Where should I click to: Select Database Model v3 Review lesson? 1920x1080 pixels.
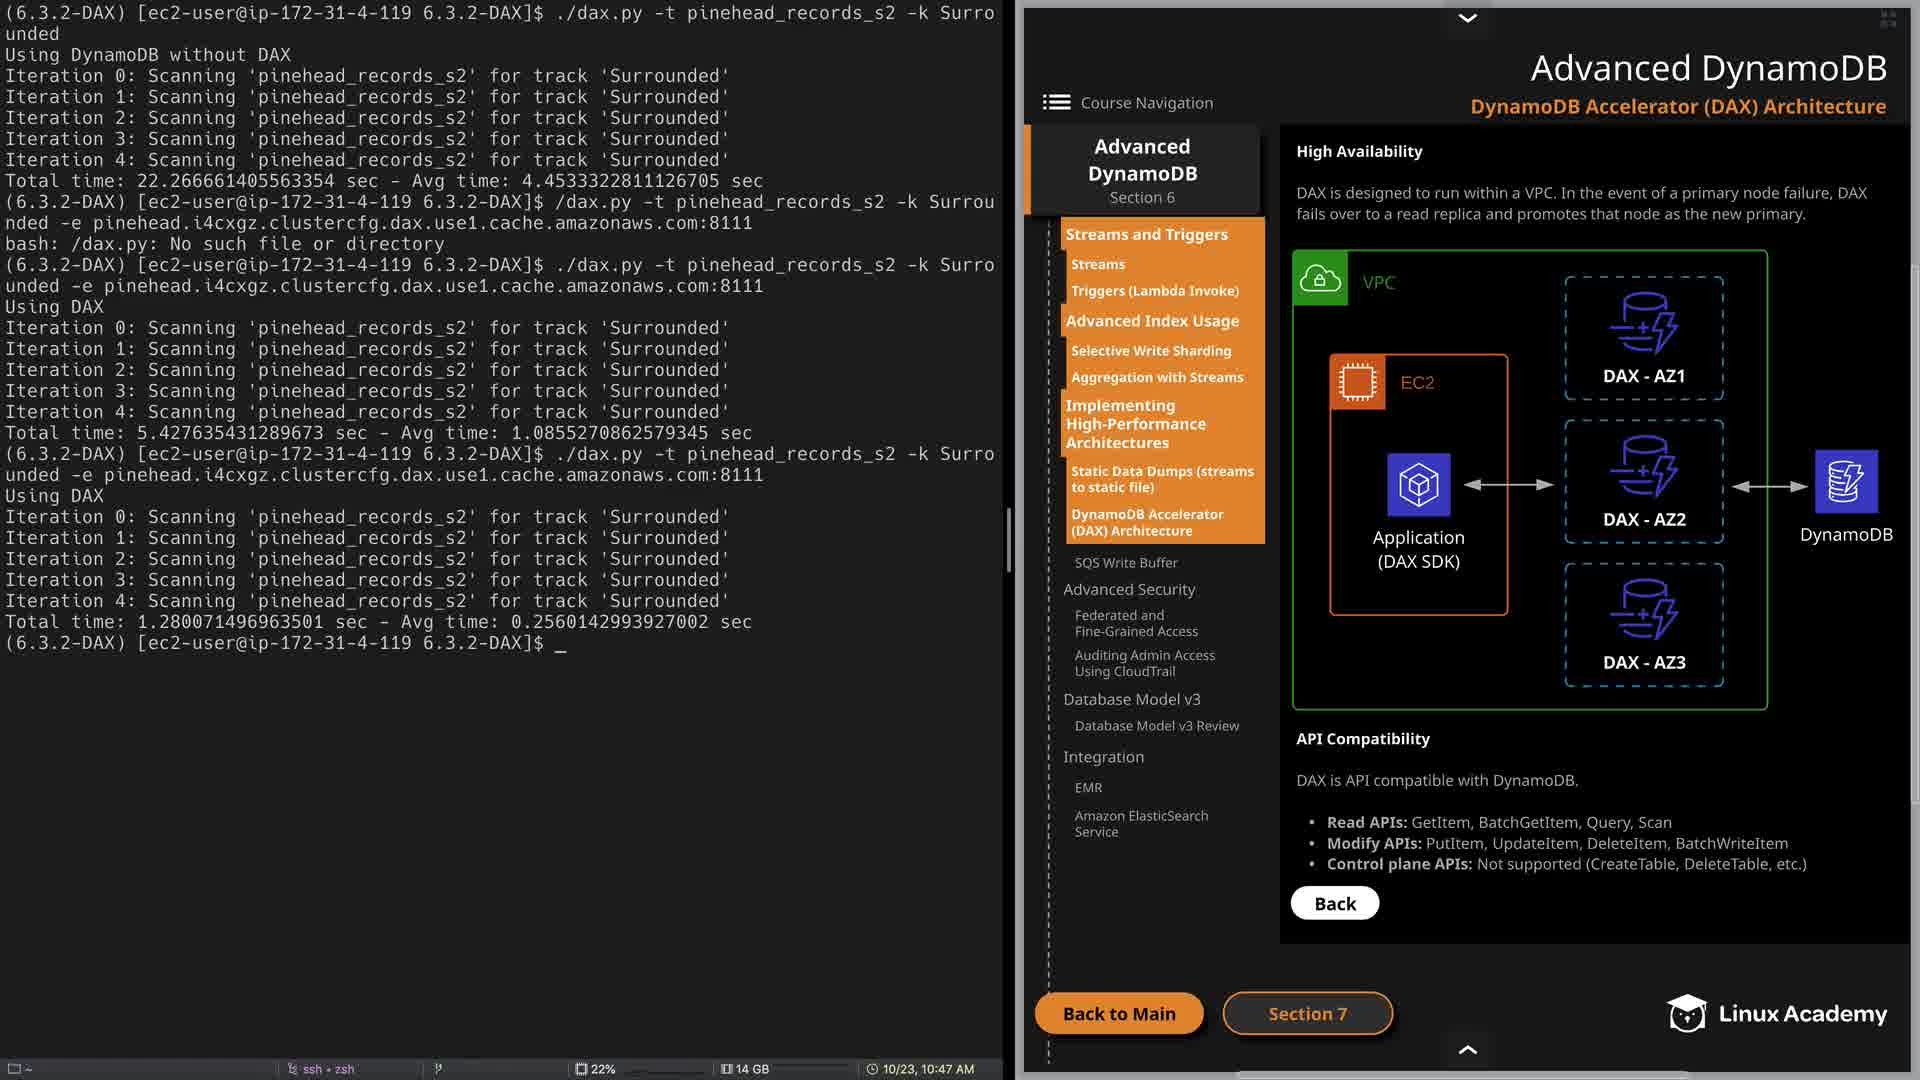pos(1156,726)
